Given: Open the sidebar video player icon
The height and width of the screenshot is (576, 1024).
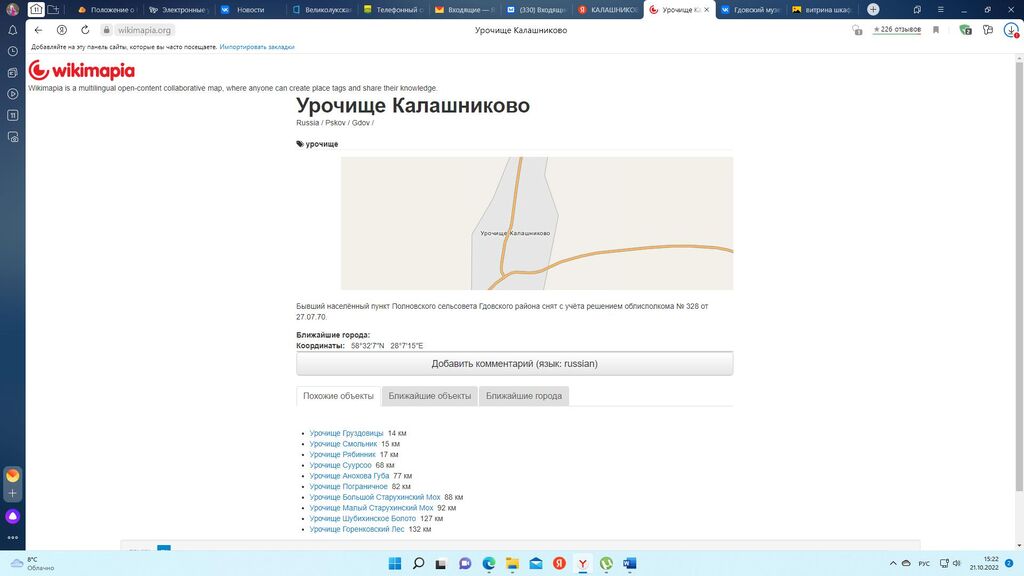Looking at the screenshot, I should tap(13, 94).
